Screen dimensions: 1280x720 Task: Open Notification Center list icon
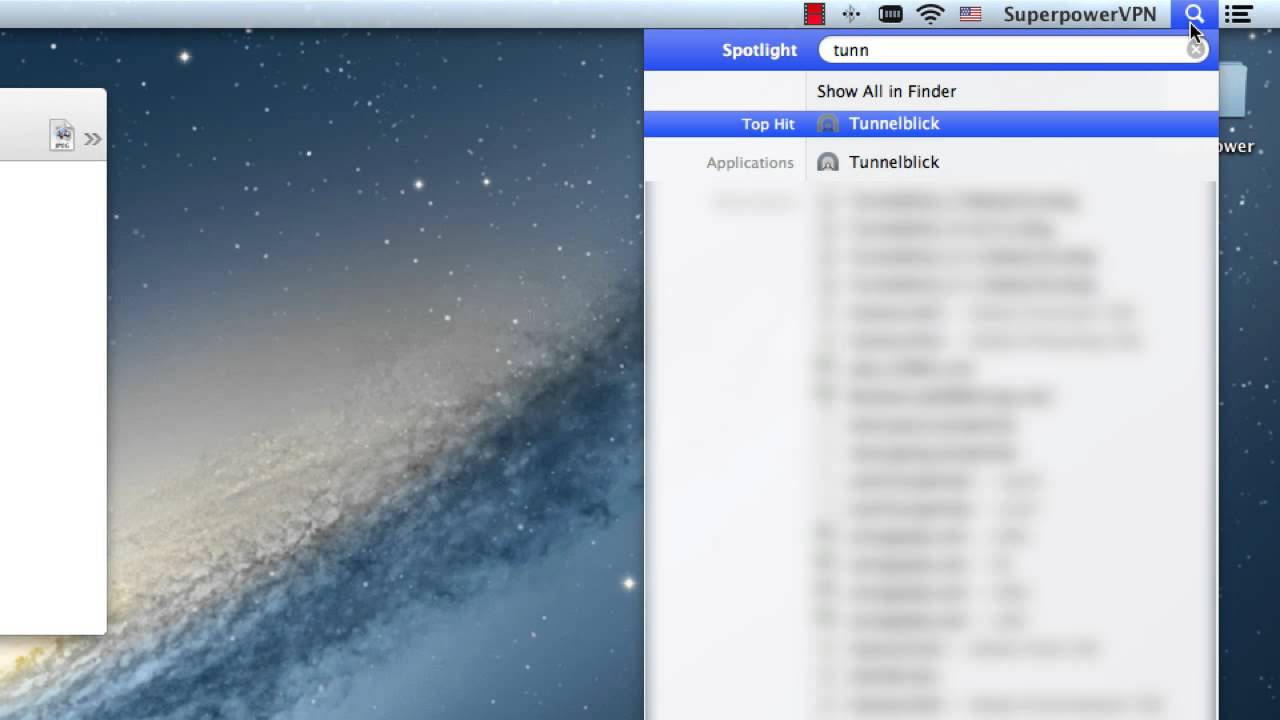coord(1239,14)
